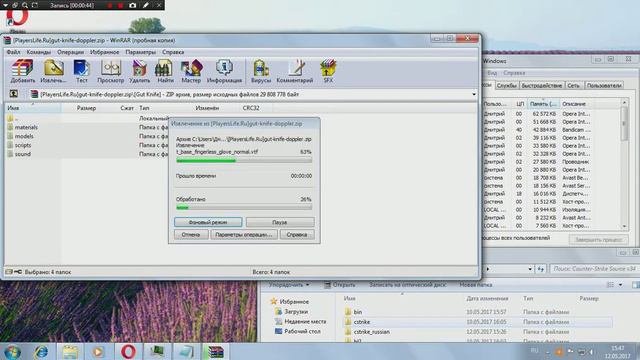This screenshot has height=360, width=640.
Task: Open the Параметры menu
Action: (x=140, y=52)
